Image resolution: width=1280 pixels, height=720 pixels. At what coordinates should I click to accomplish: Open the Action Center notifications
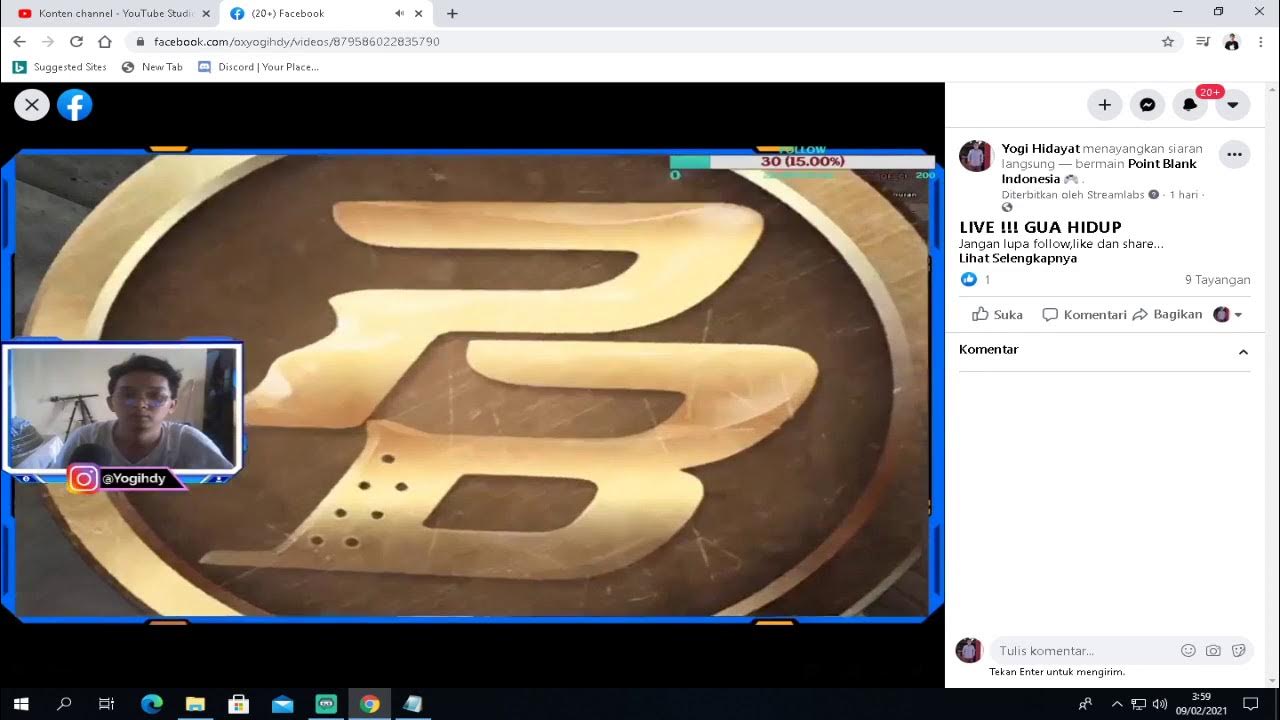pyautogui.click(x=1250, y=704)
